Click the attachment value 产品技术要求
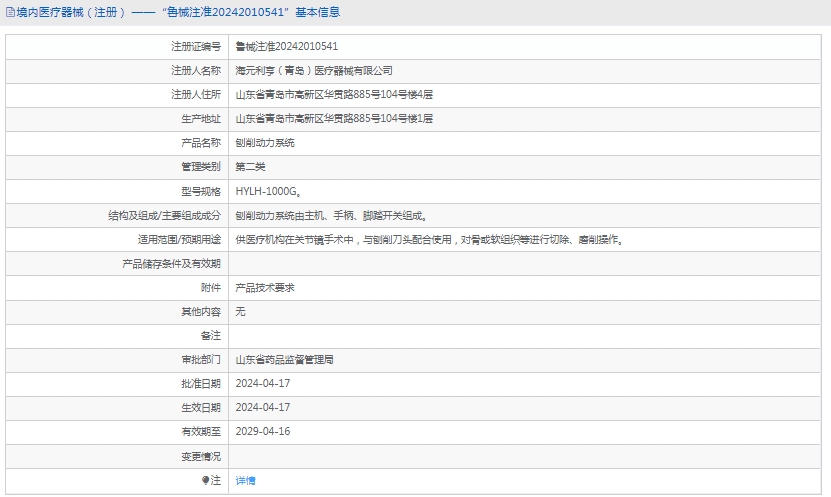Viewport: 831px width, 497px height. tap(265, 288)
